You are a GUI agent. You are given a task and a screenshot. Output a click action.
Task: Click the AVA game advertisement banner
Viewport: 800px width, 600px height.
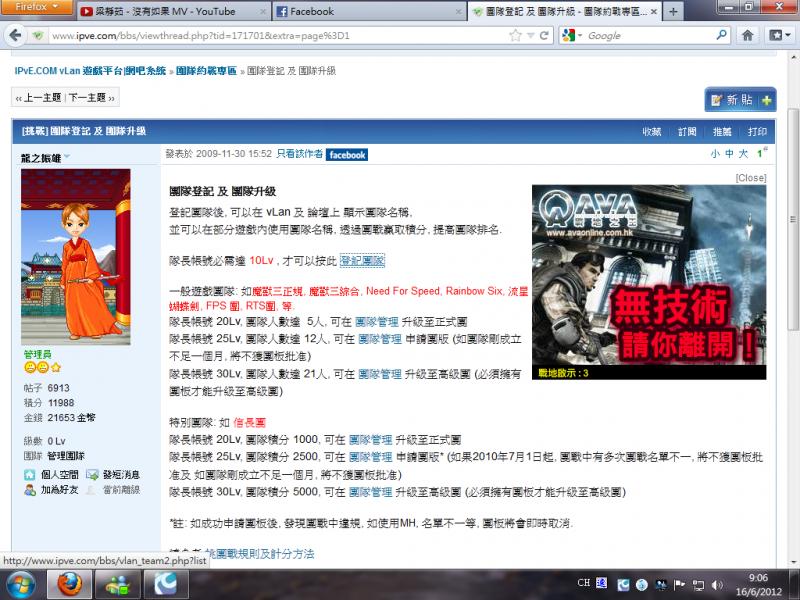(649, 282)
